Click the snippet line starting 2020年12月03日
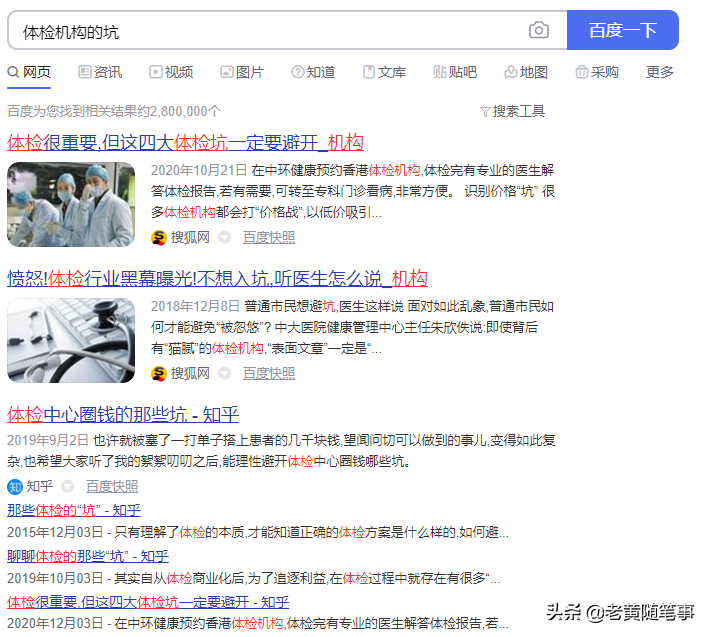Screen dimensions: 710x637 pyautogui.click(x=258, y=623)
